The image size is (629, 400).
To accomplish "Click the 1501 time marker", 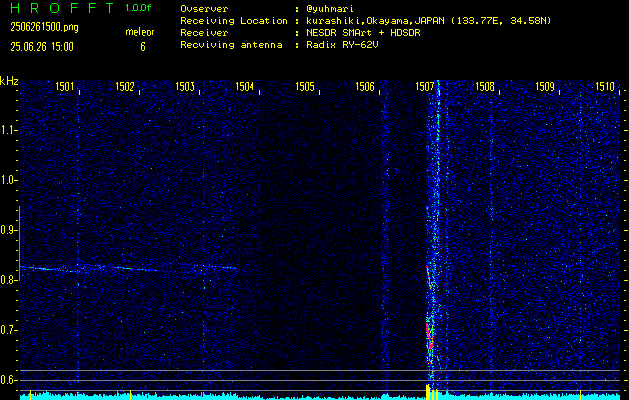I will point(65,86).
